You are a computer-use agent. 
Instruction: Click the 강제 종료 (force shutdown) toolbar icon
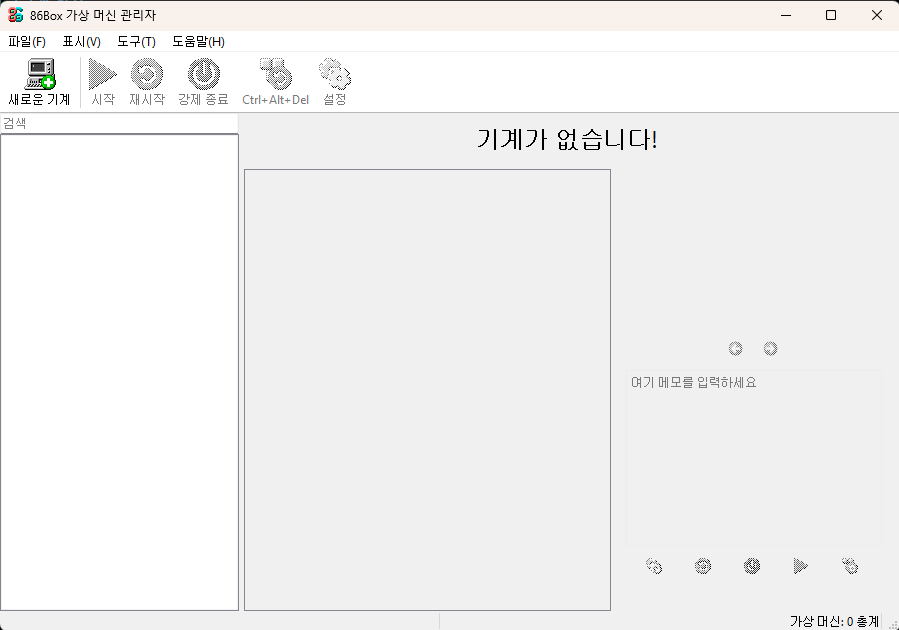pos(204,75)
